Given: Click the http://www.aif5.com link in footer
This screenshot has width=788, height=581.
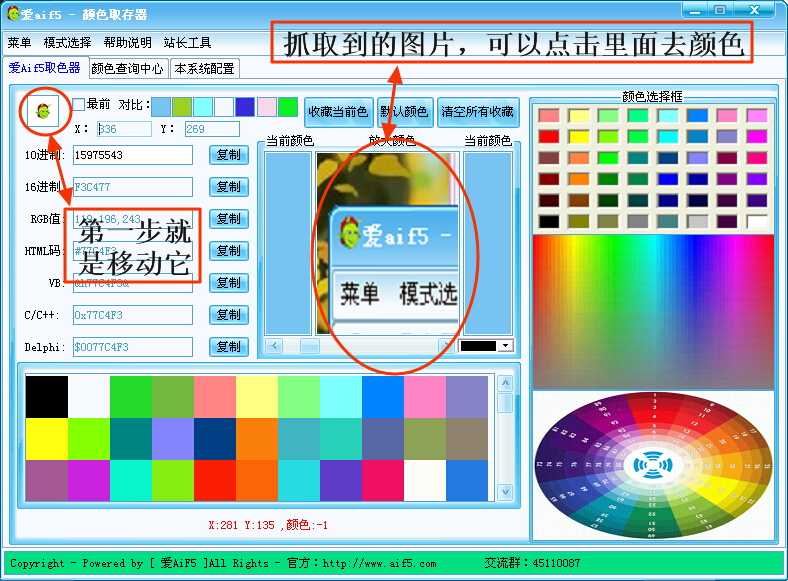Looking at the screenshot, I should click(379, 563).
